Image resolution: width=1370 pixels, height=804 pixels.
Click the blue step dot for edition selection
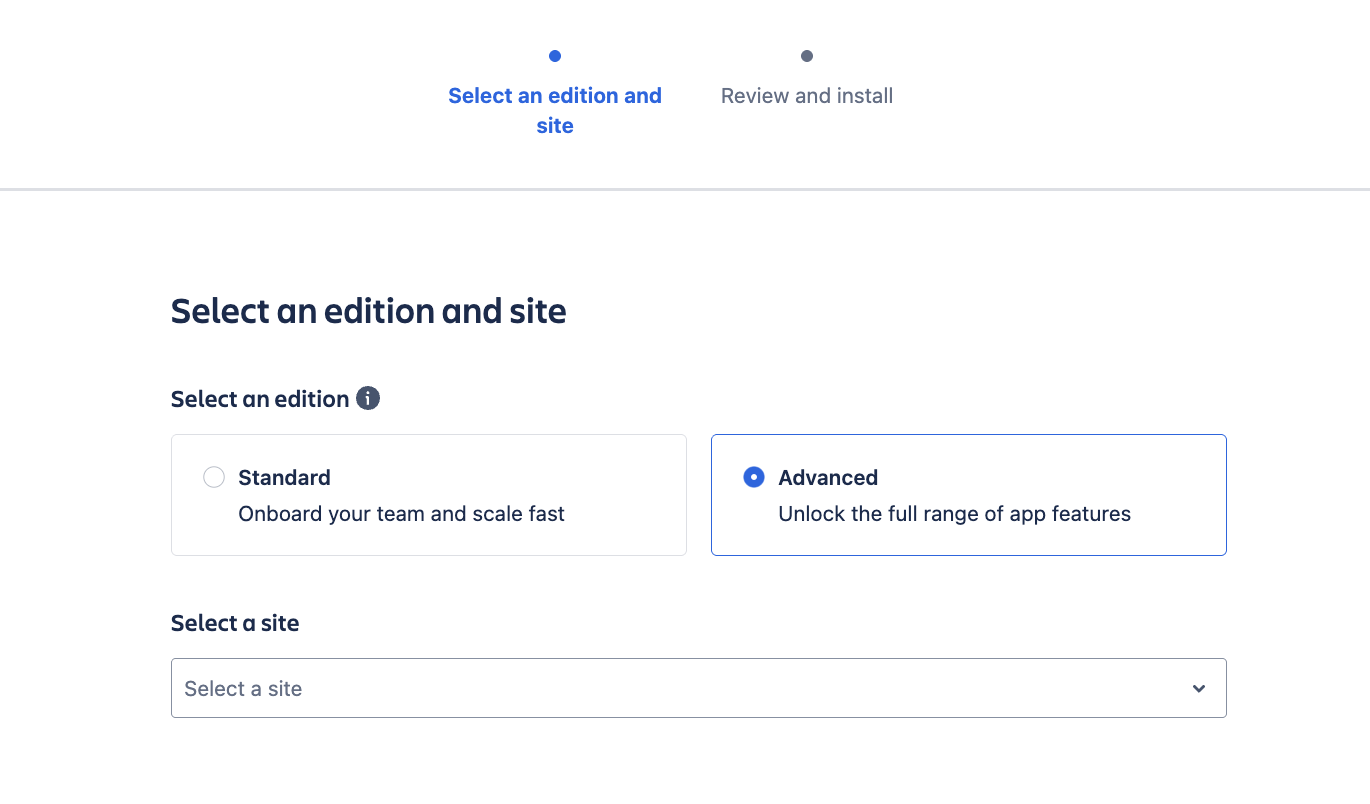tap(555, 56)
